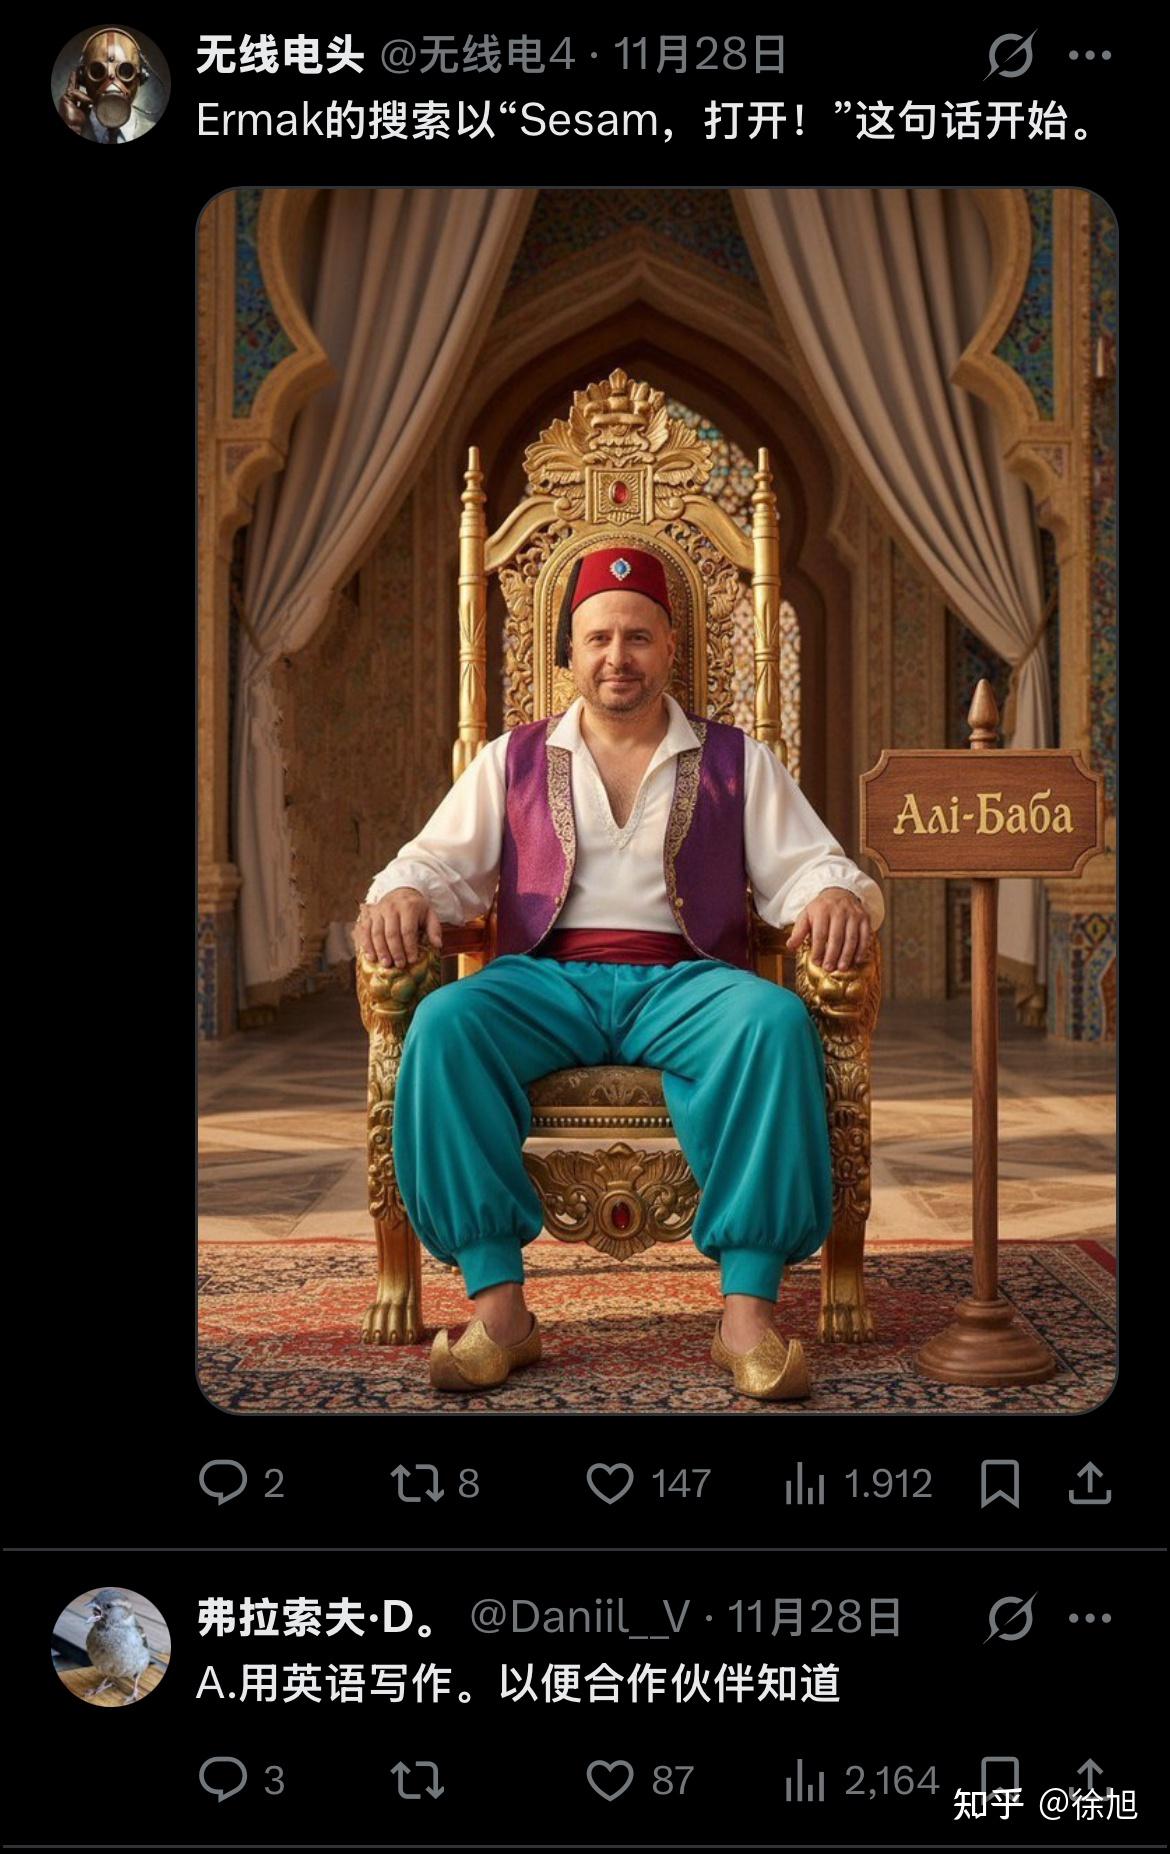Like the reply with 87 likes
1170x1854 pixels.
(640, 1780)
